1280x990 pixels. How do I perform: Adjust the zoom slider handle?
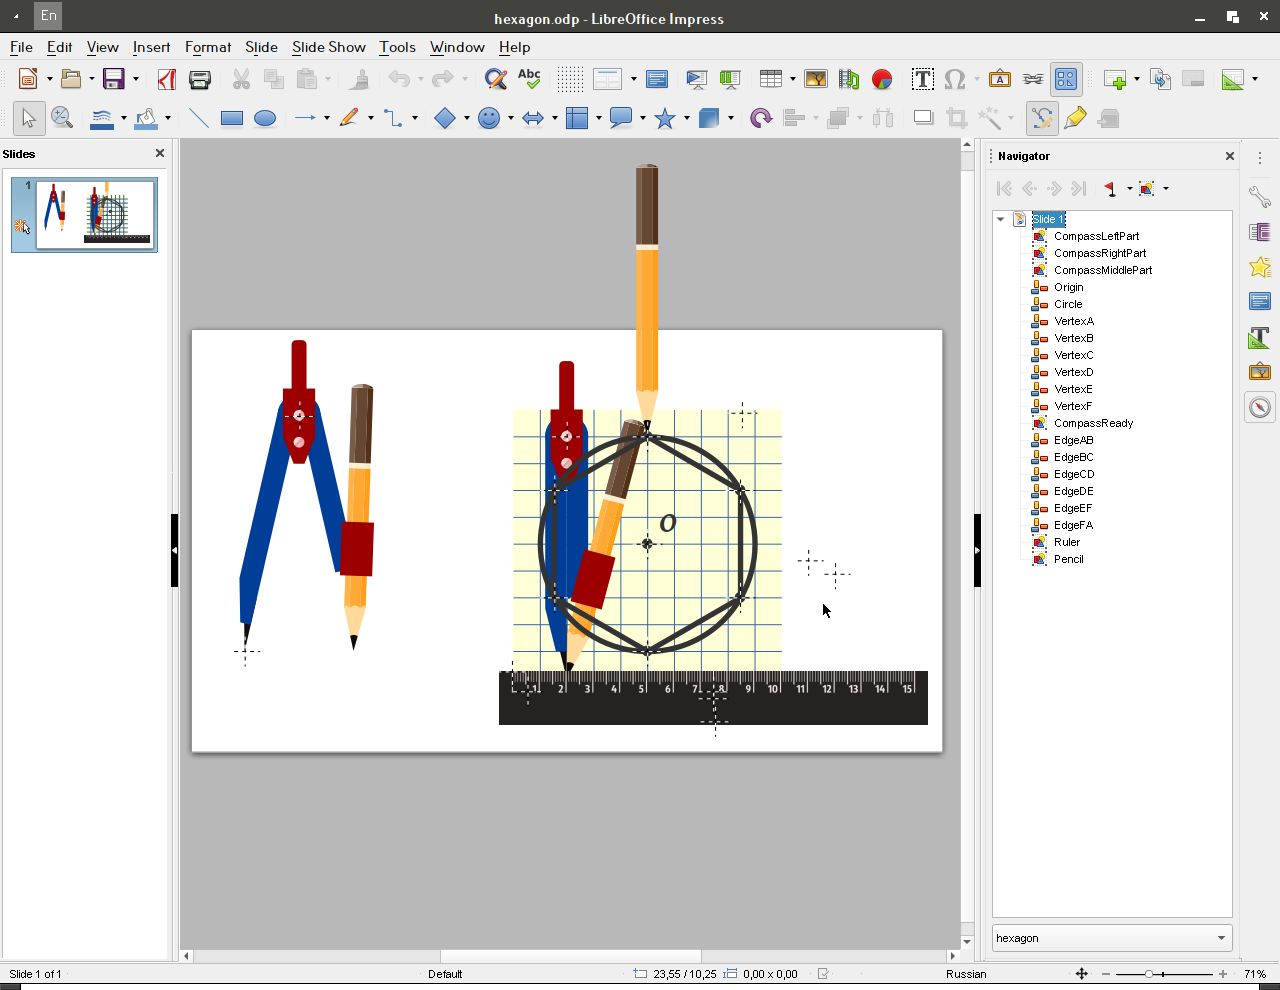(1149, 974)
